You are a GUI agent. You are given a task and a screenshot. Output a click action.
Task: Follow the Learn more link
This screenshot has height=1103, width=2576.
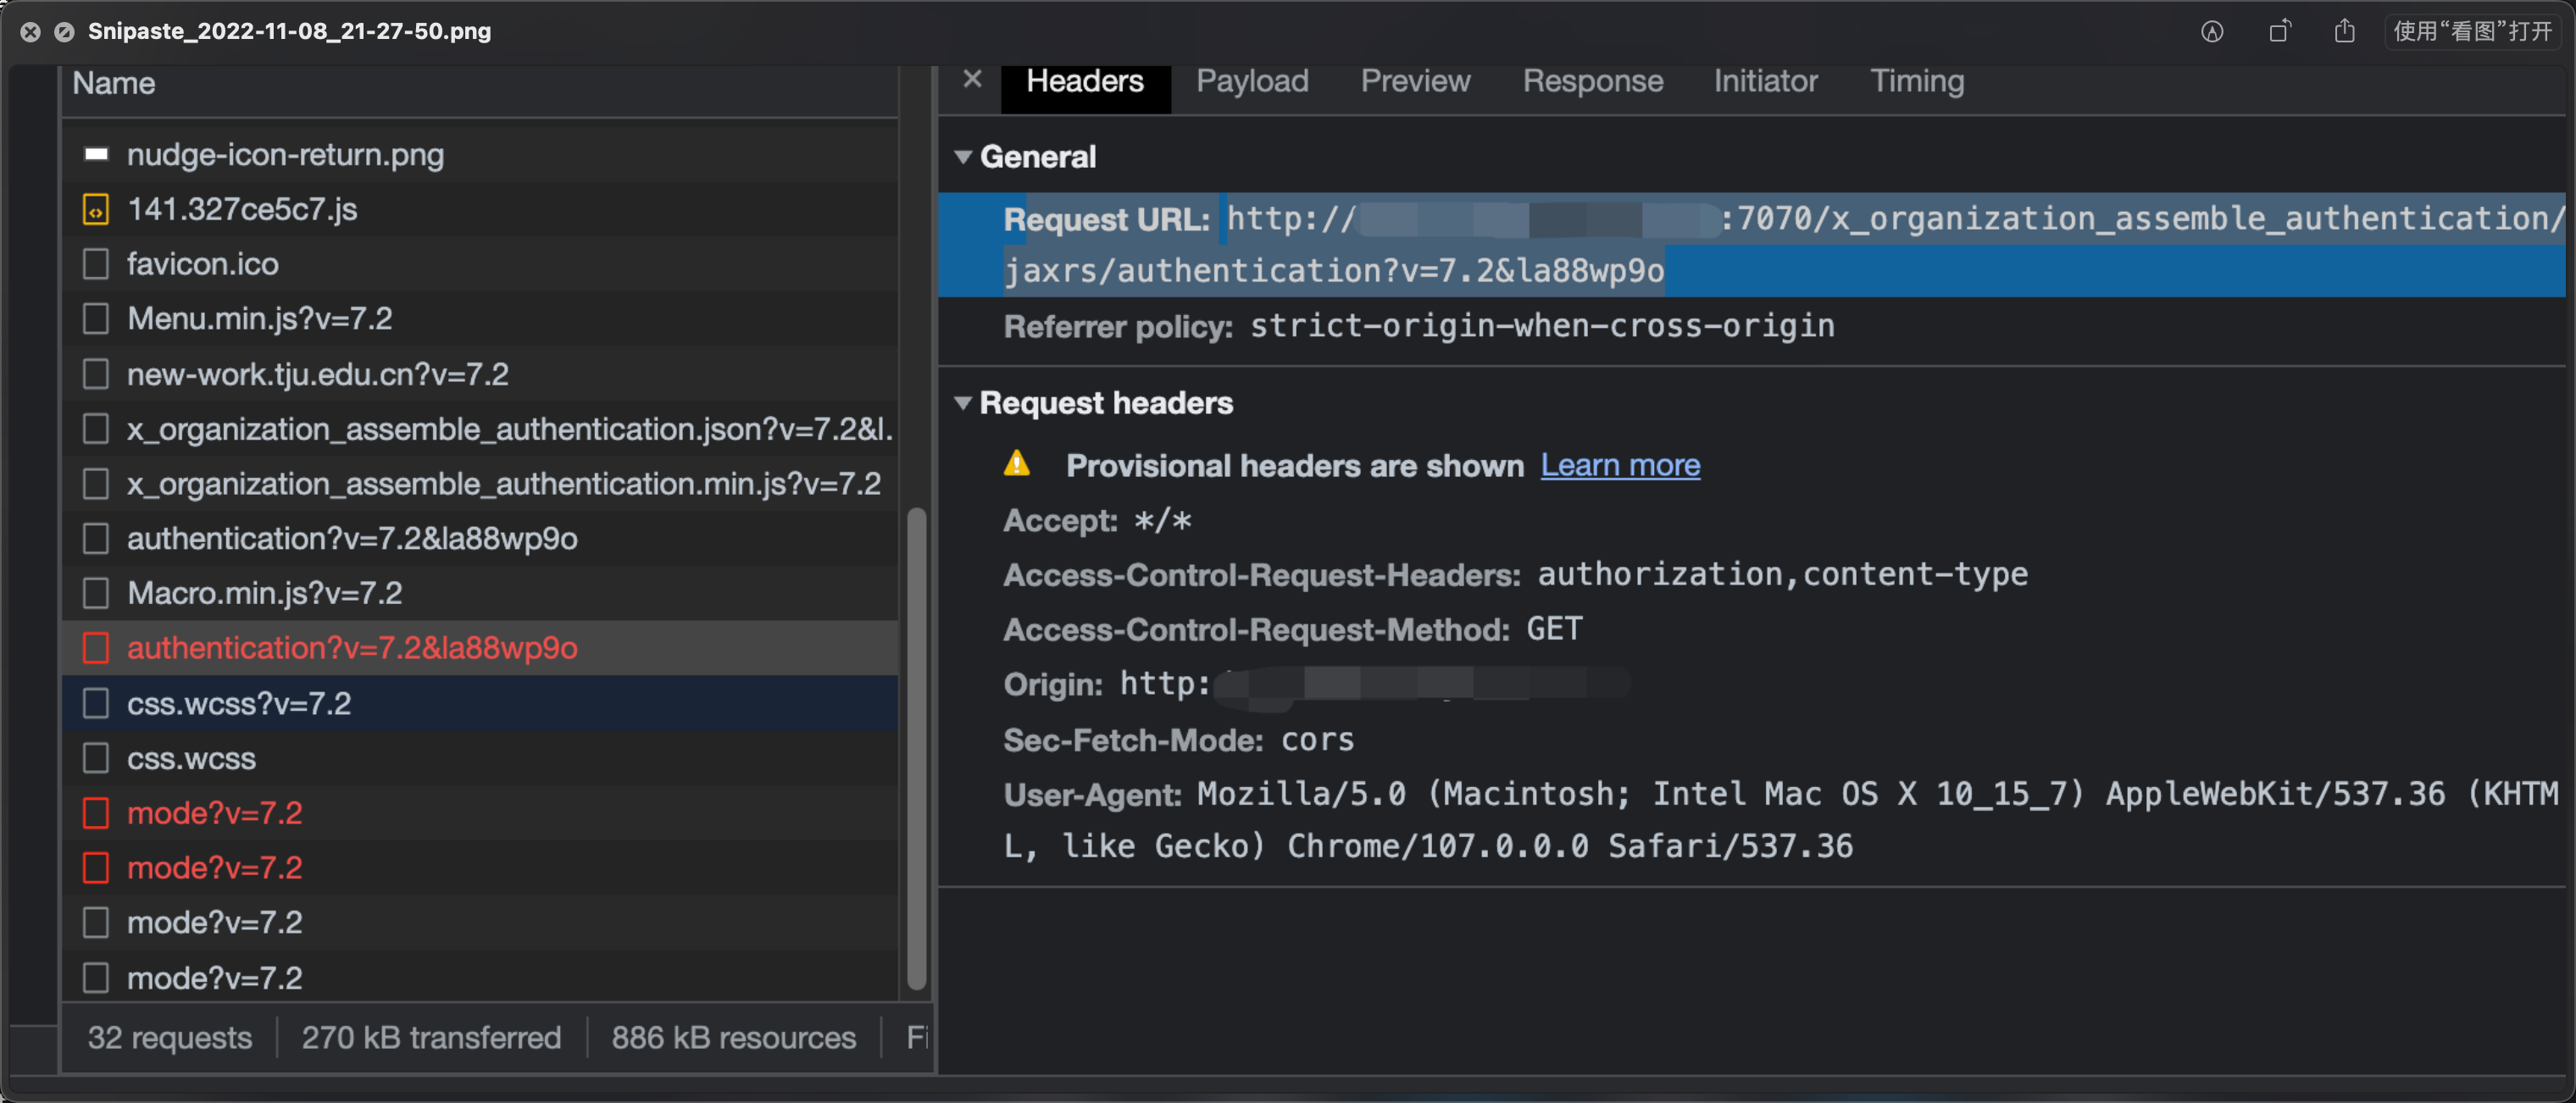click(1619, 465)
